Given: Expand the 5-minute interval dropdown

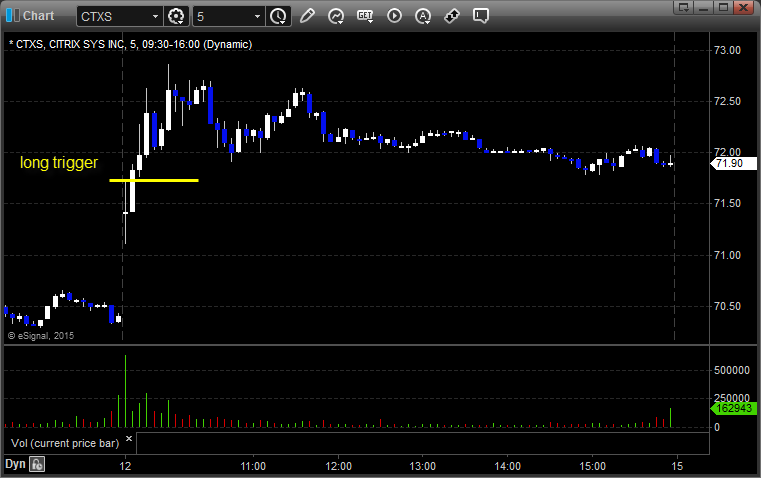Looking at the screenshot, I should click(x=257, y=16).
